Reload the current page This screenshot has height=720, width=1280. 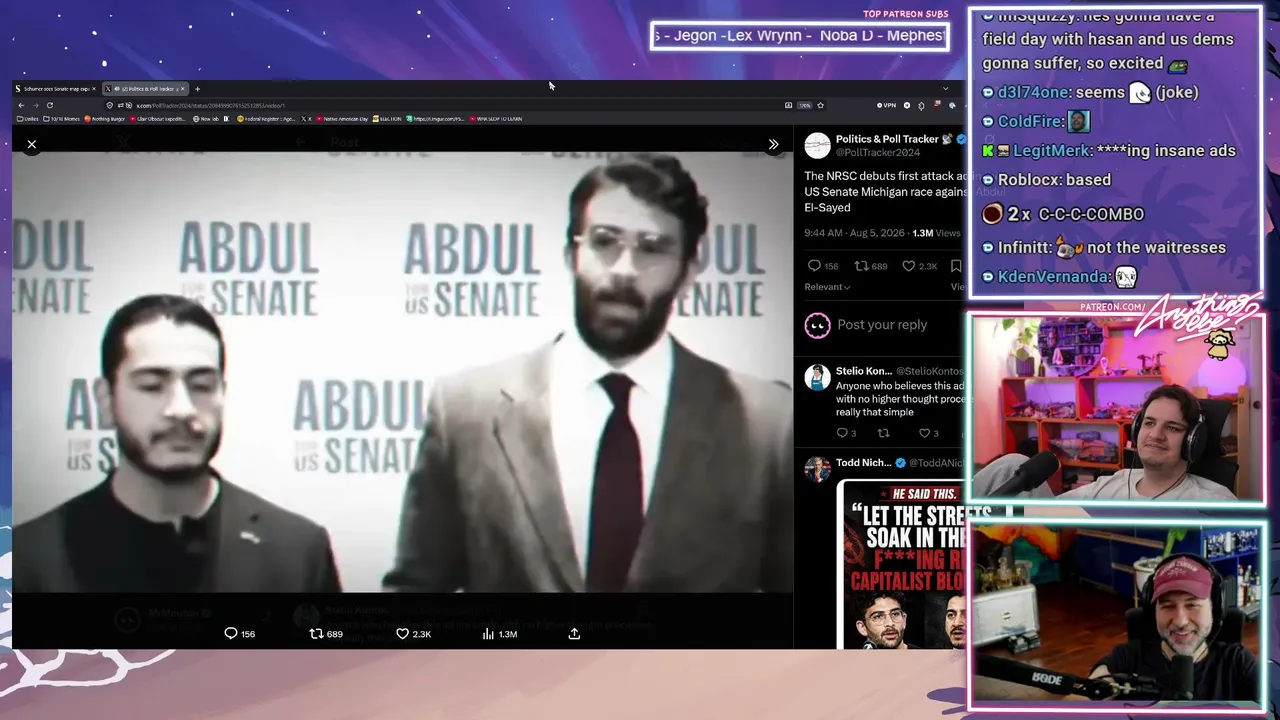tap(50, 105)
